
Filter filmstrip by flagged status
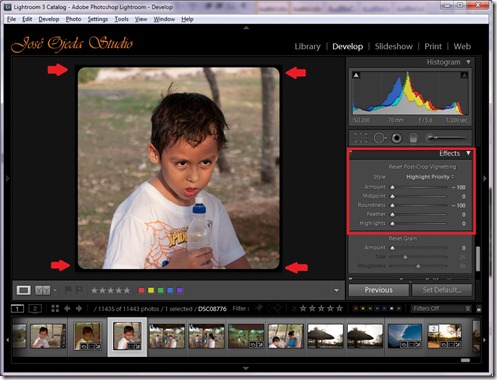pos(259,308)
